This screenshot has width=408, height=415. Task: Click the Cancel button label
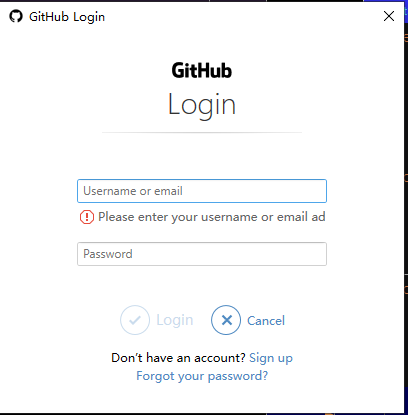pyautogui.click(x=266, y=321)
